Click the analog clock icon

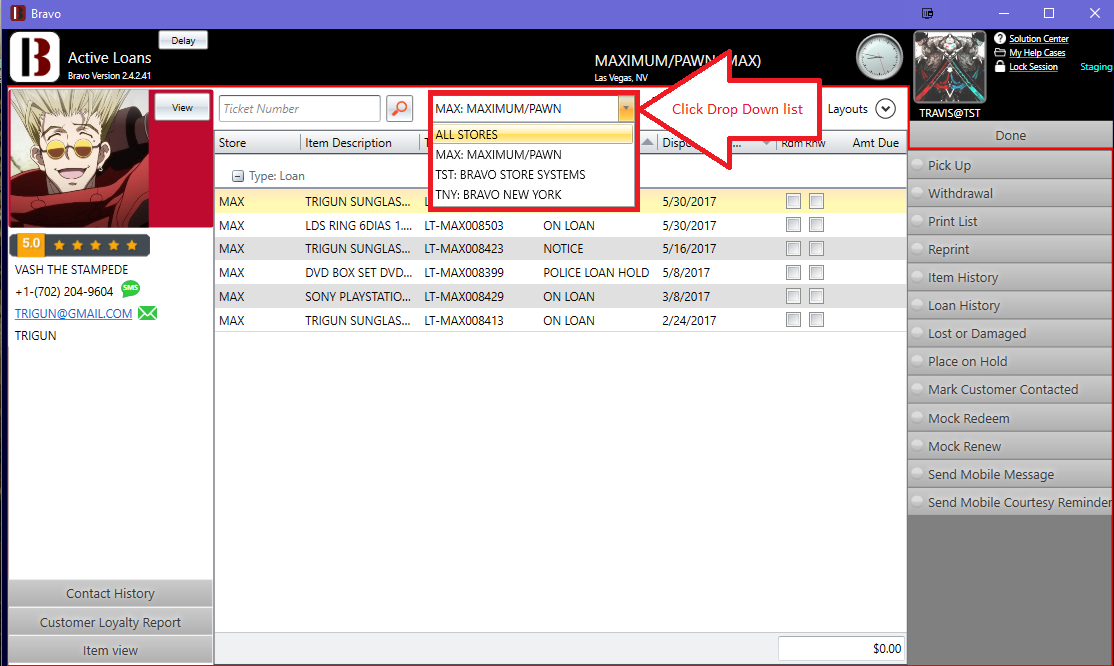coord(879,57)
